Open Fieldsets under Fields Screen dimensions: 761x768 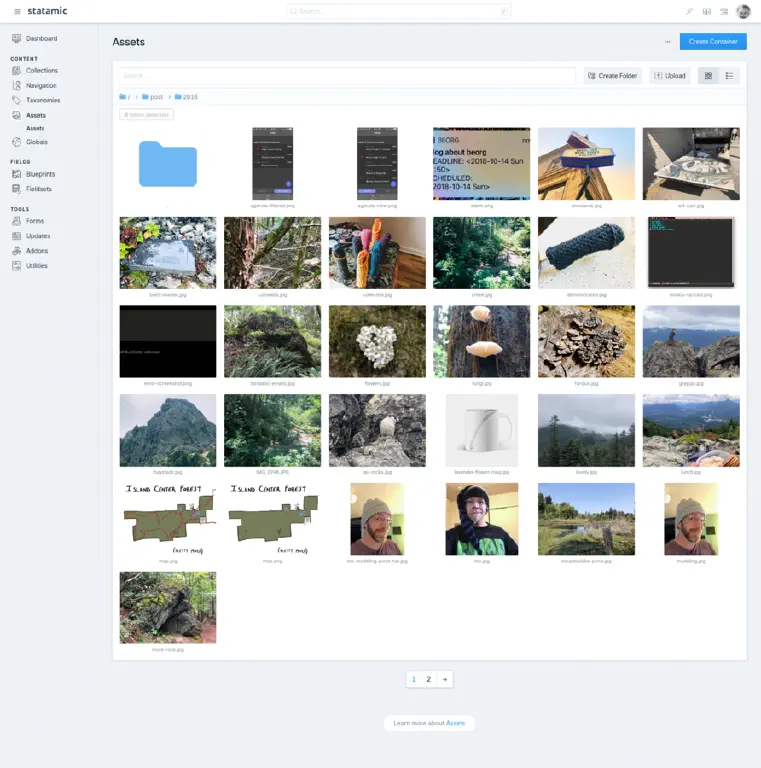click(x=32, y=189)
